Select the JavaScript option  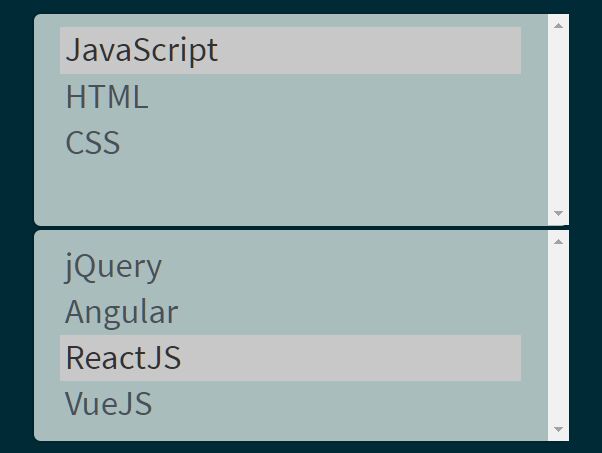290,50
